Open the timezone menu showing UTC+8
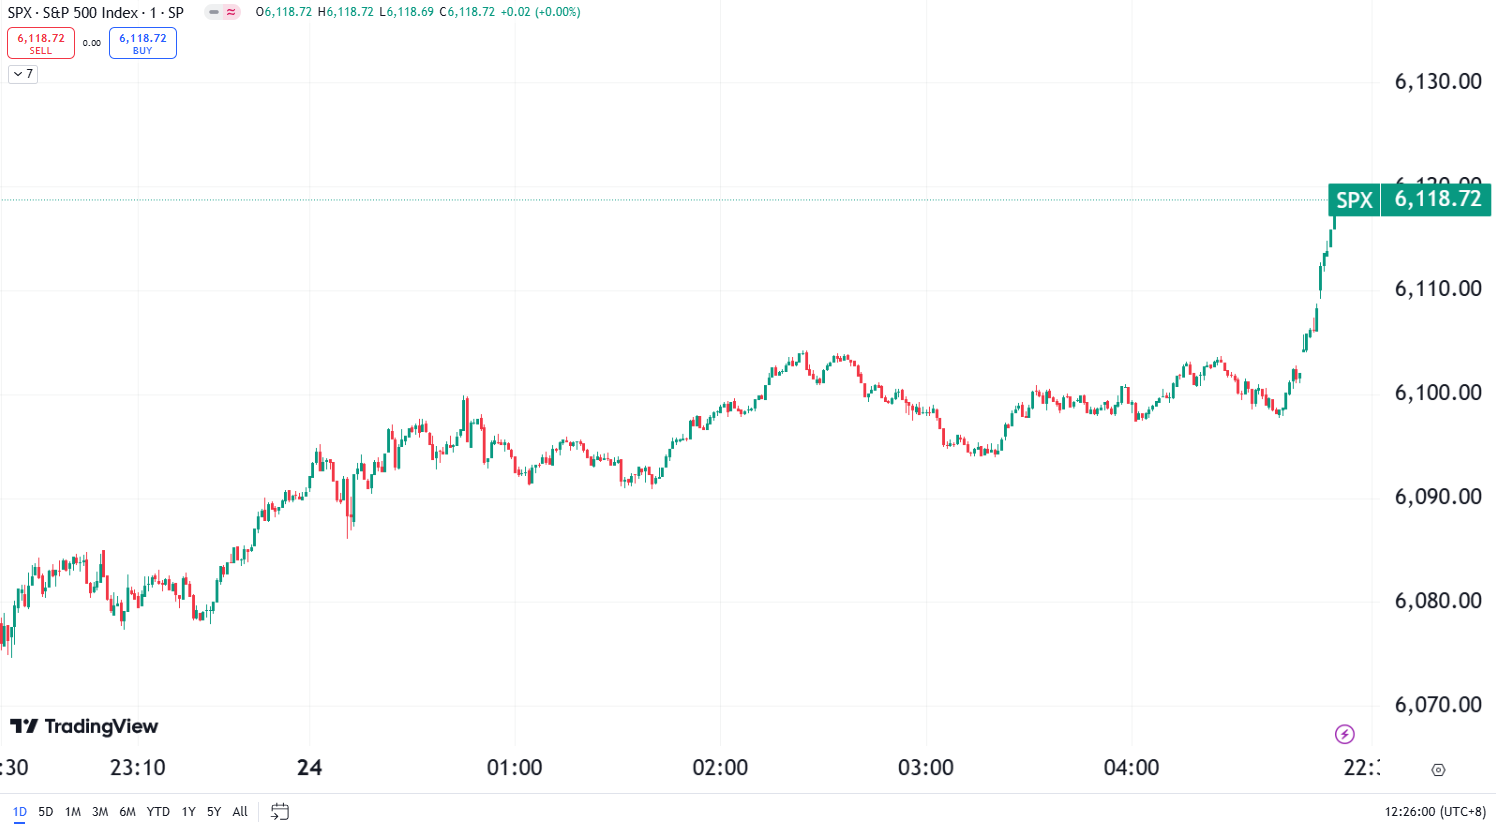This screenshot has width=1496, height=827. pyautogui.click(x=1435, y=811)
